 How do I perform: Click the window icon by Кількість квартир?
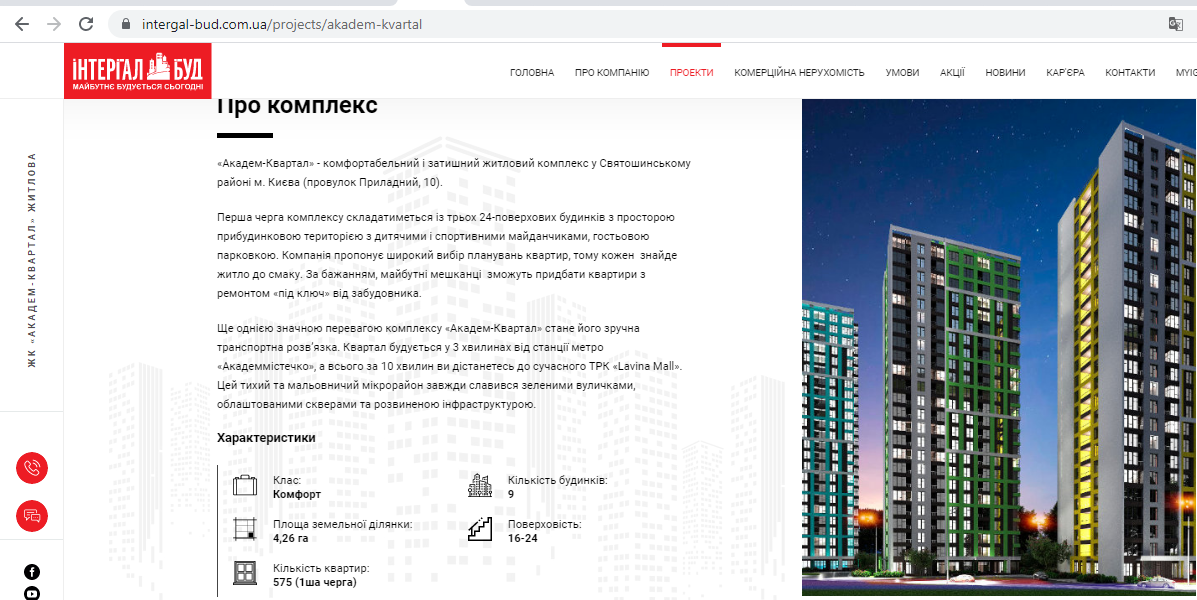pos(245,573)
